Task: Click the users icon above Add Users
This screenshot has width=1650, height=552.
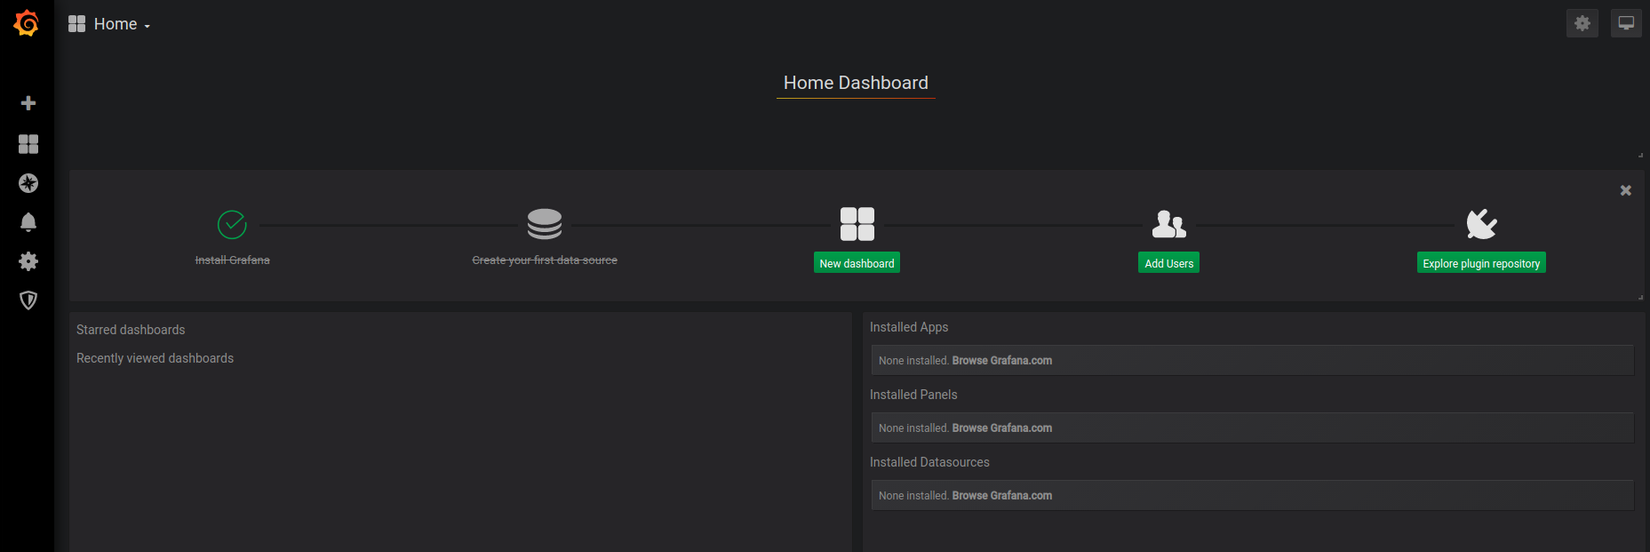Action: pos(1169,224)
